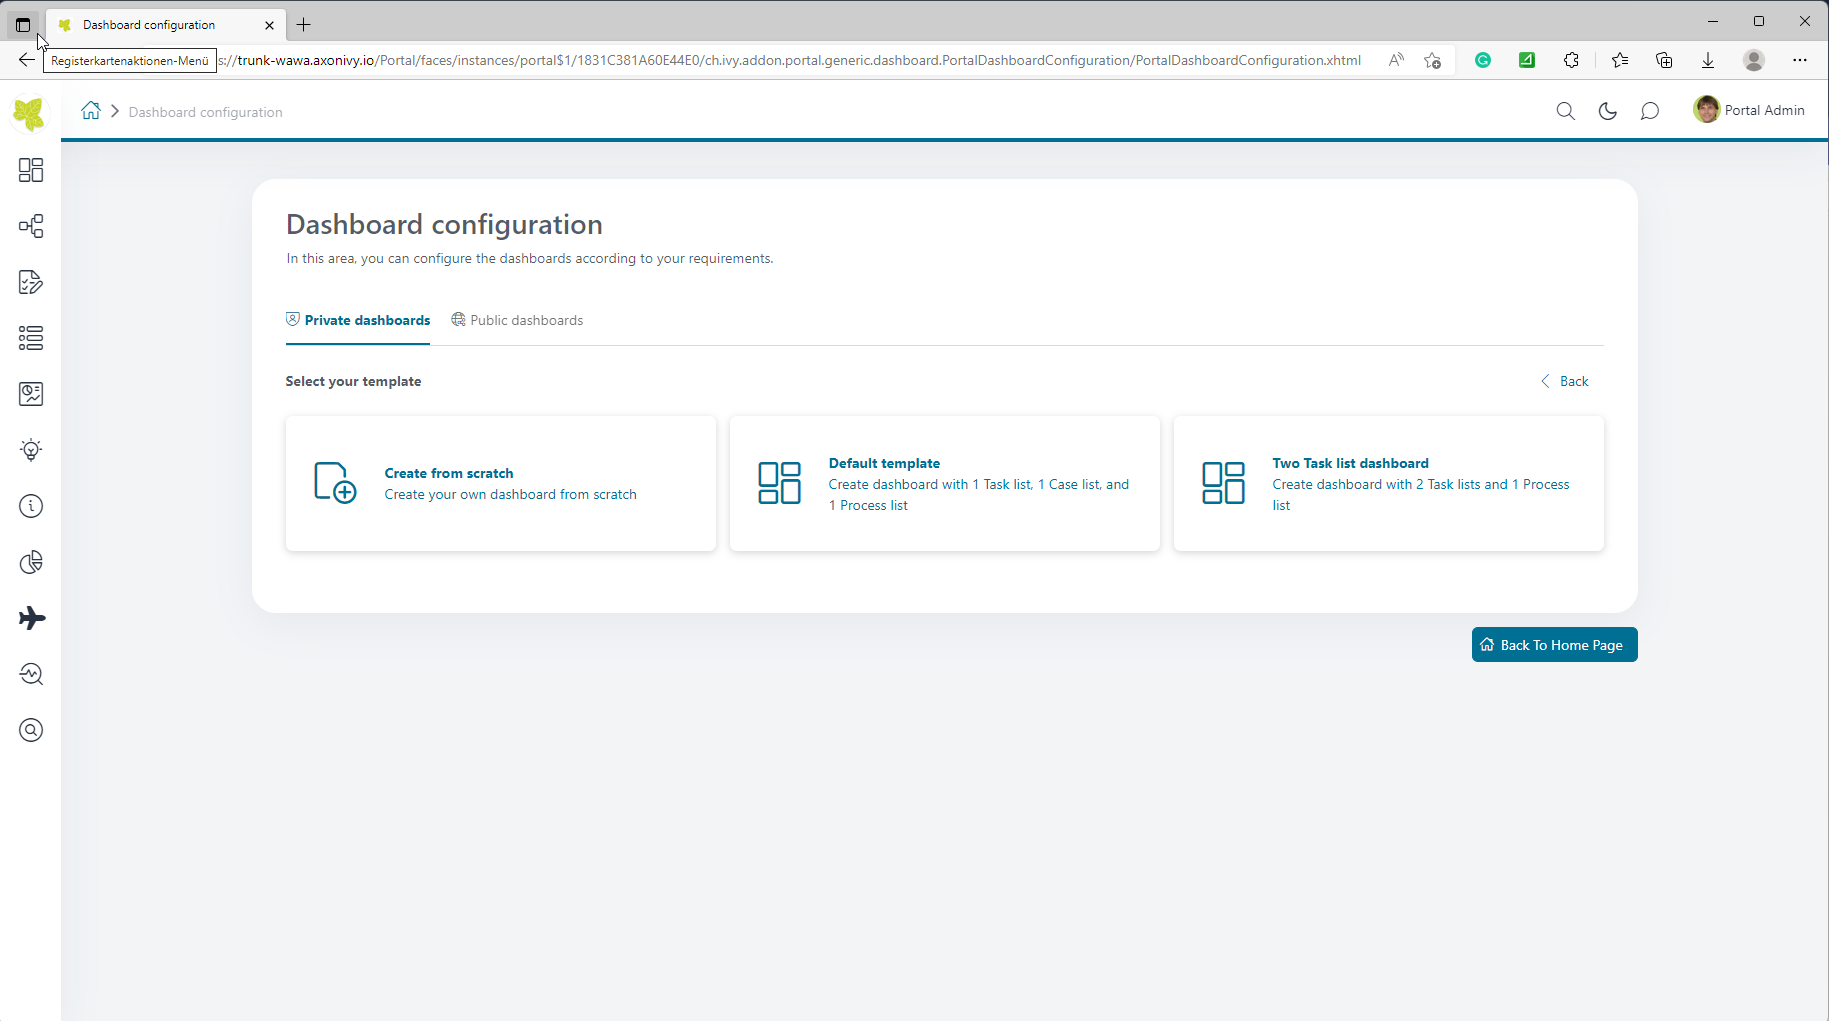Select the airplane Absences icon in sidebar
Screen dimensions: 1829x1021
(x=30, y=618)
